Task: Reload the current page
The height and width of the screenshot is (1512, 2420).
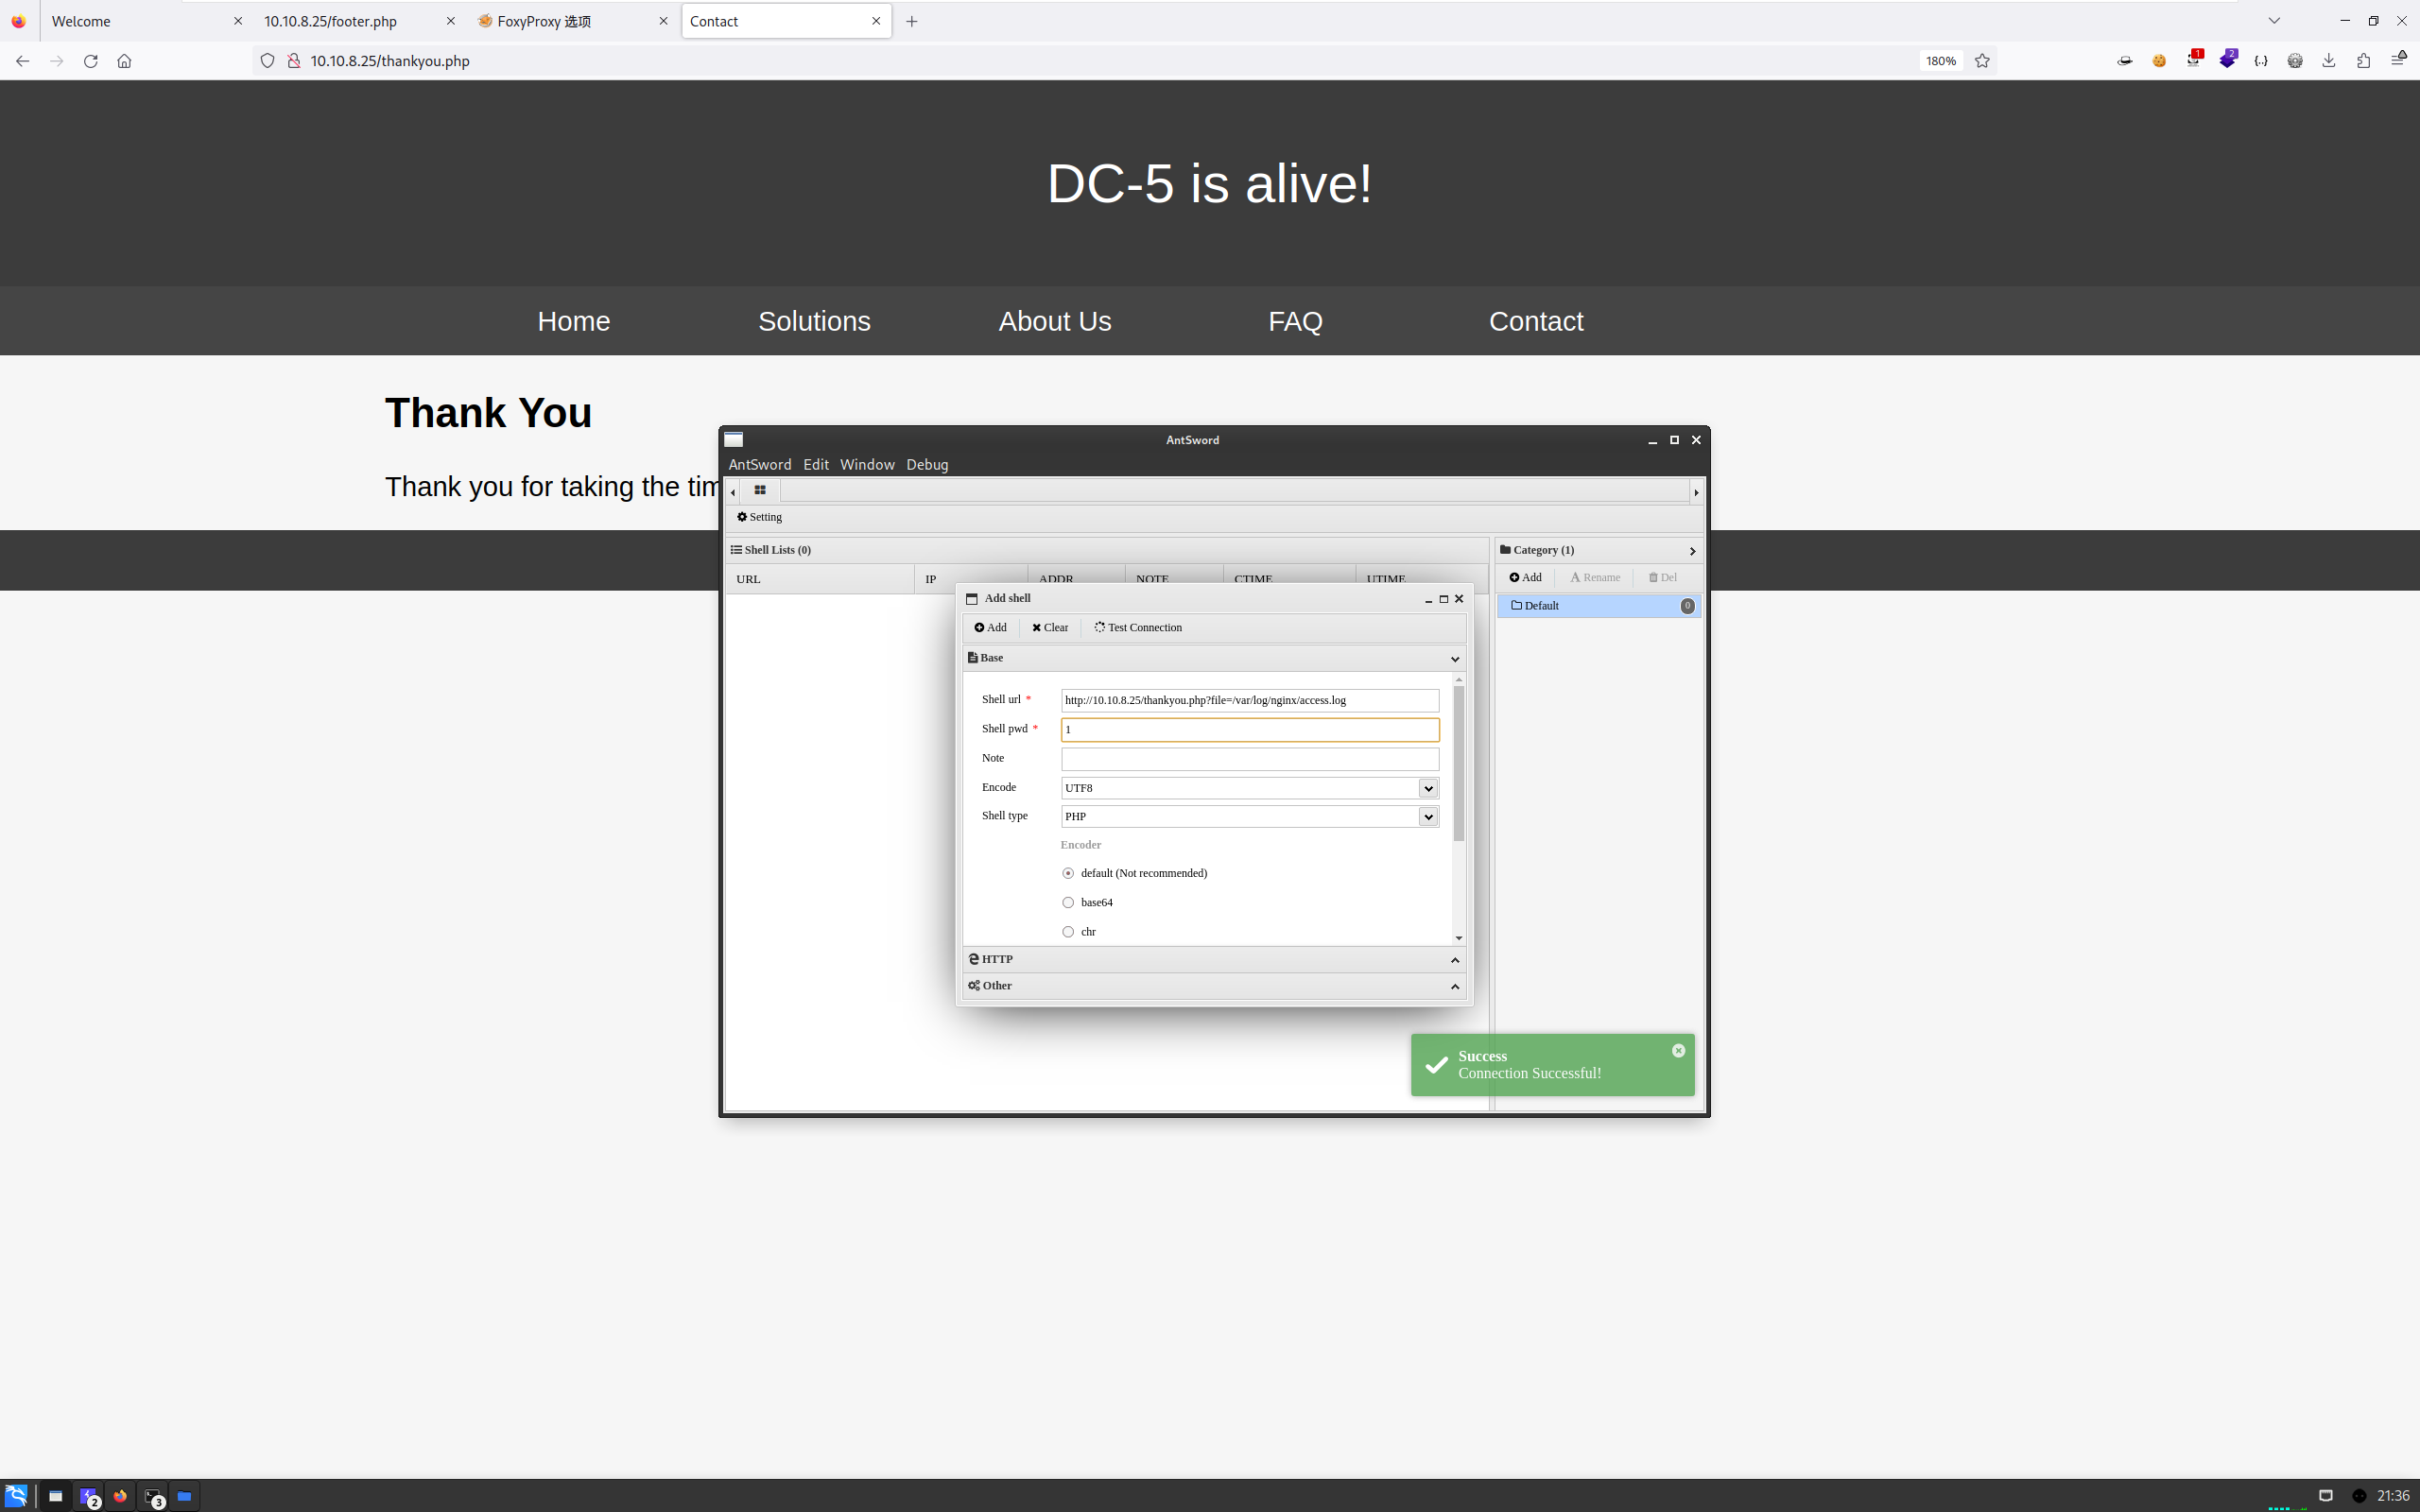Action: point(91,61)
